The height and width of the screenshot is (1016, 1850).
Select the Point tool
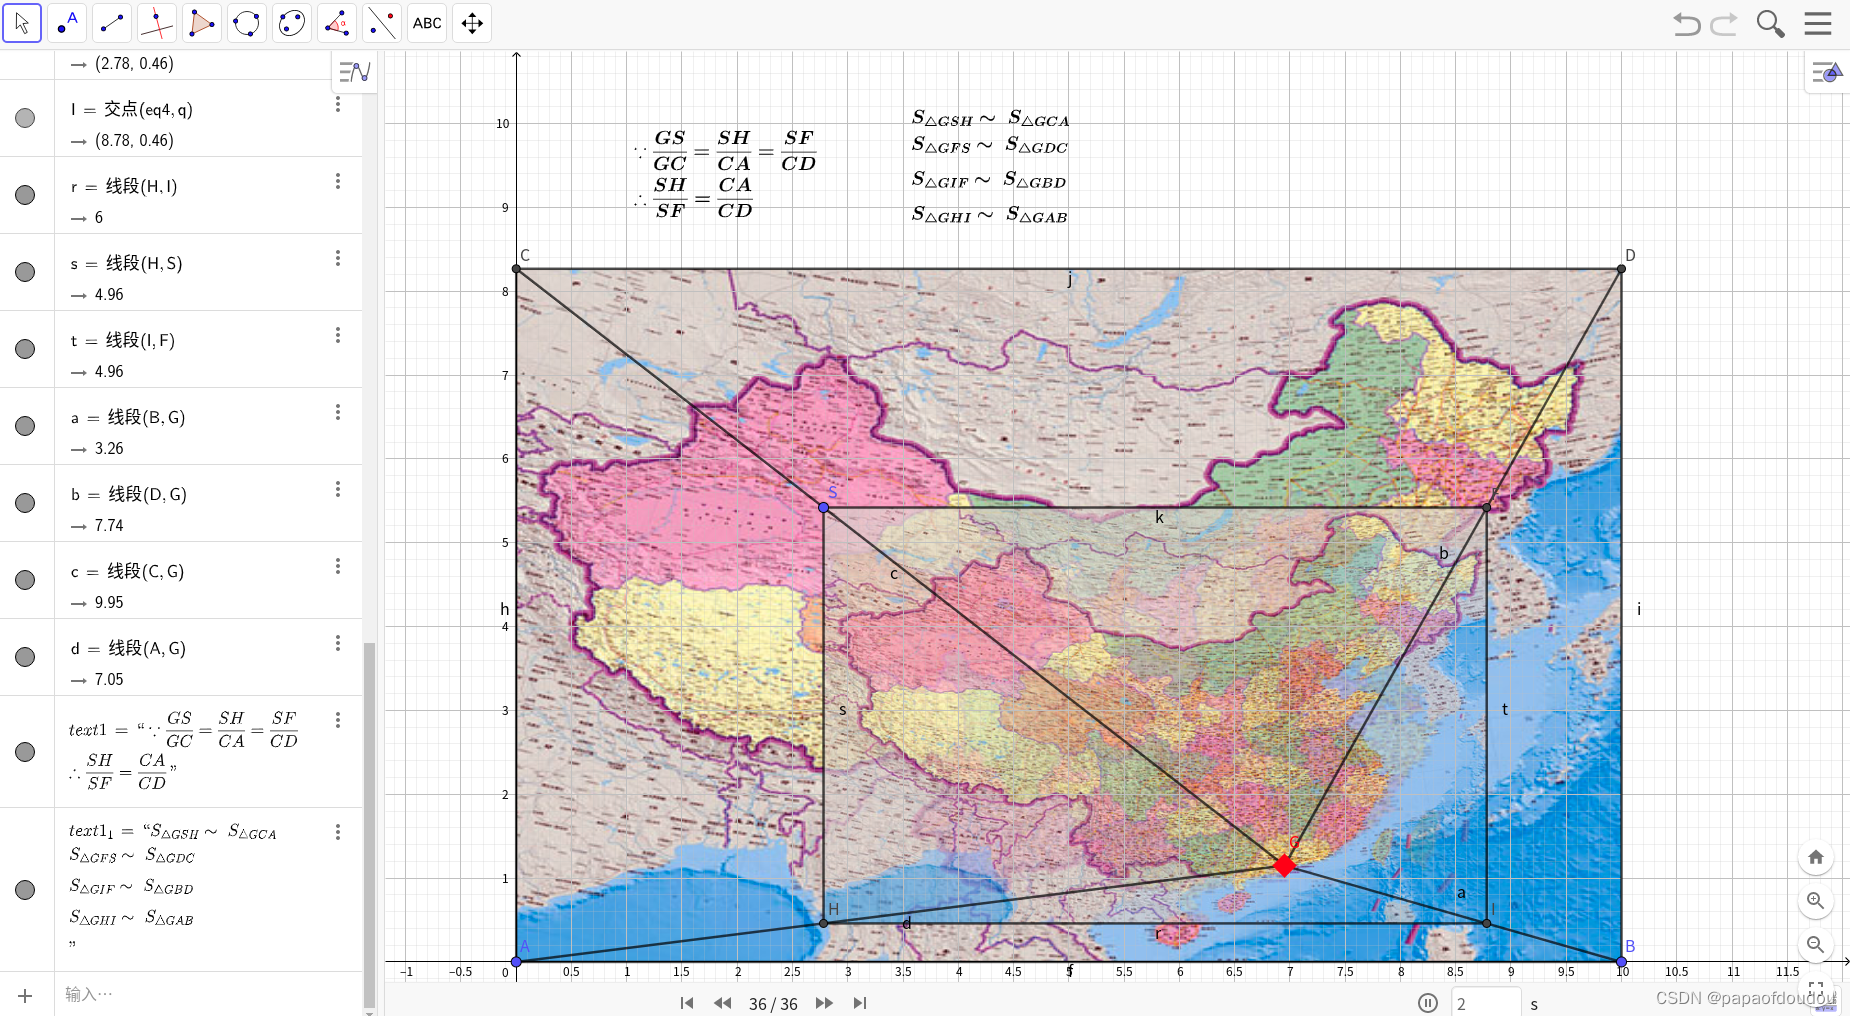click(67, 23)
